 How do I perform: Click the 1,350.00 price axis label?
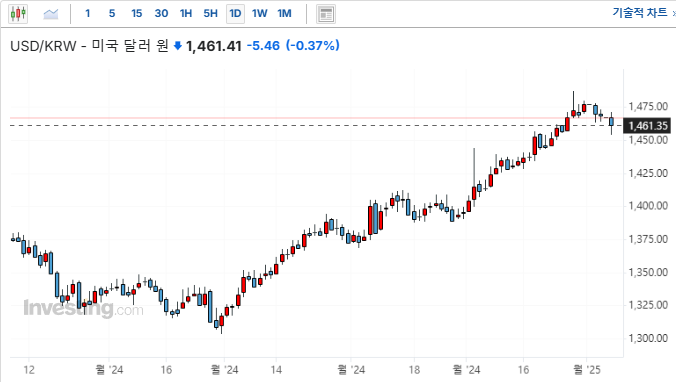(x=648, y=272)
